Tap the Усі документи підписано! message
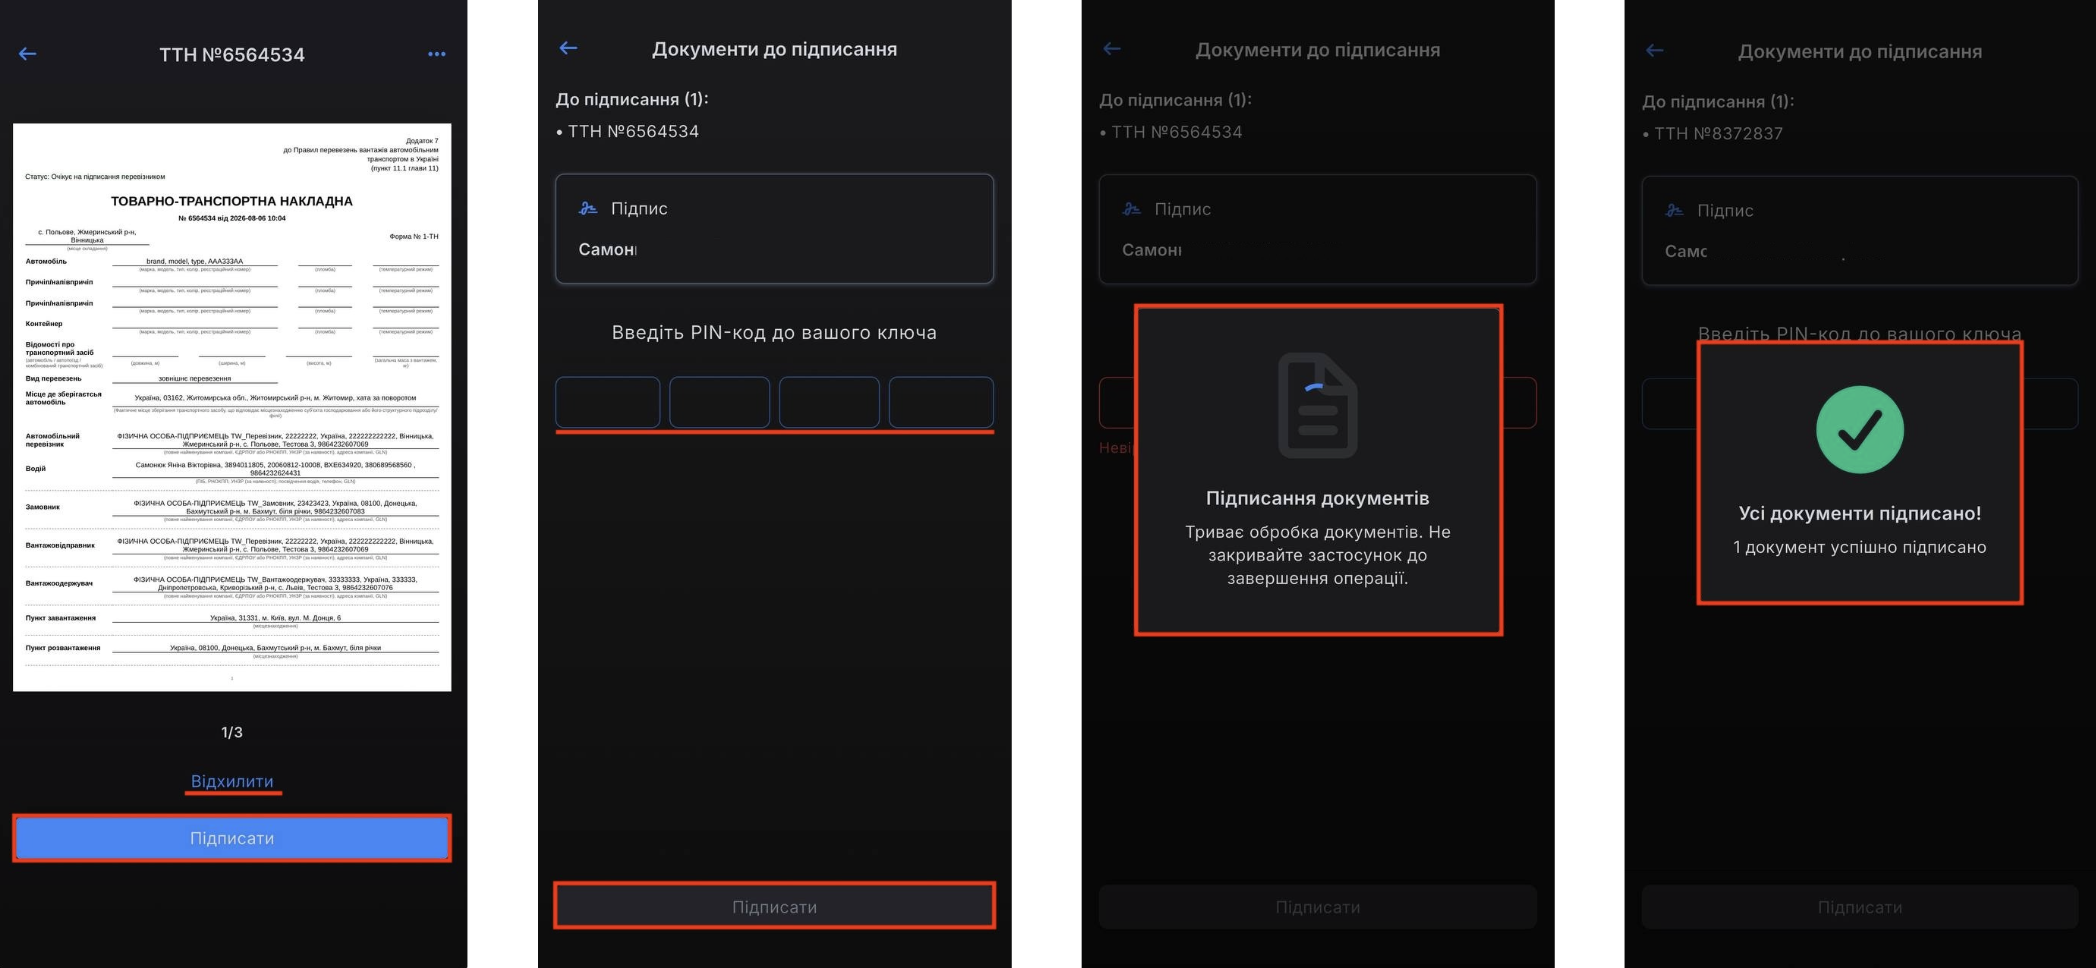 point(1860,513)
